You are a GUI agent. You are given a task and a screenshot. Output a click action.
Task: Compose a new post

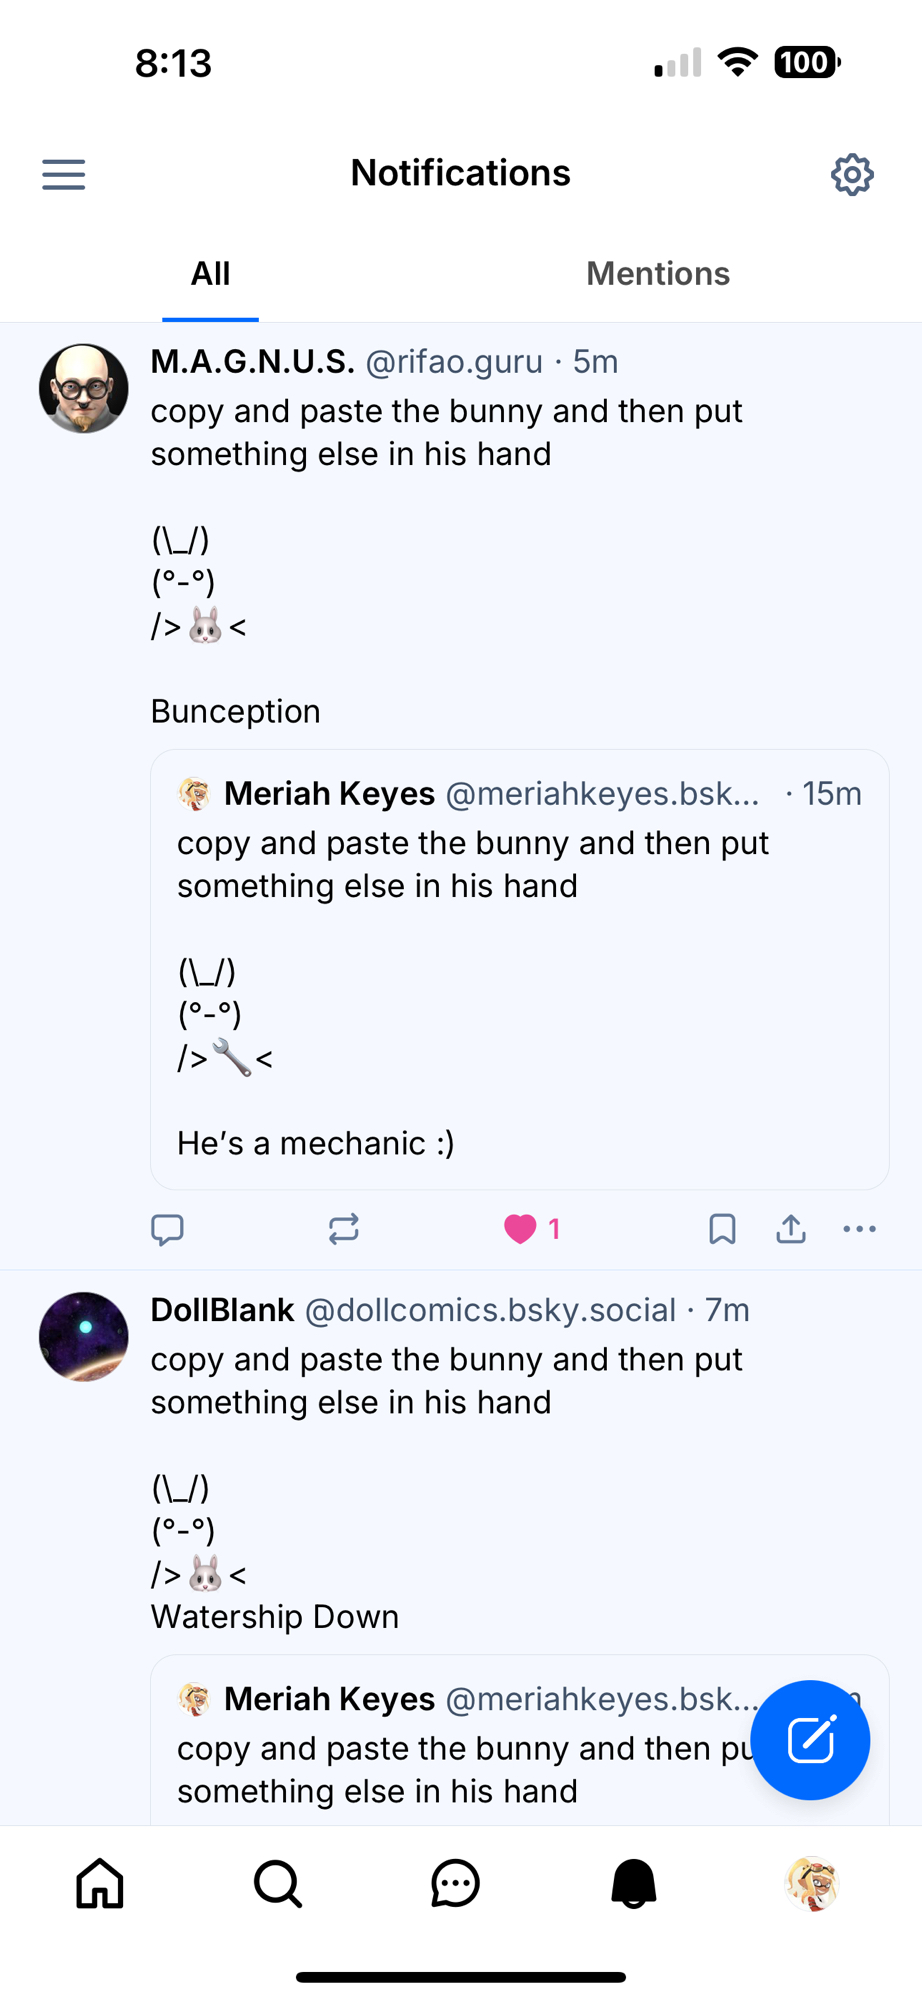pyautogui.click(x=810, y=1740)
